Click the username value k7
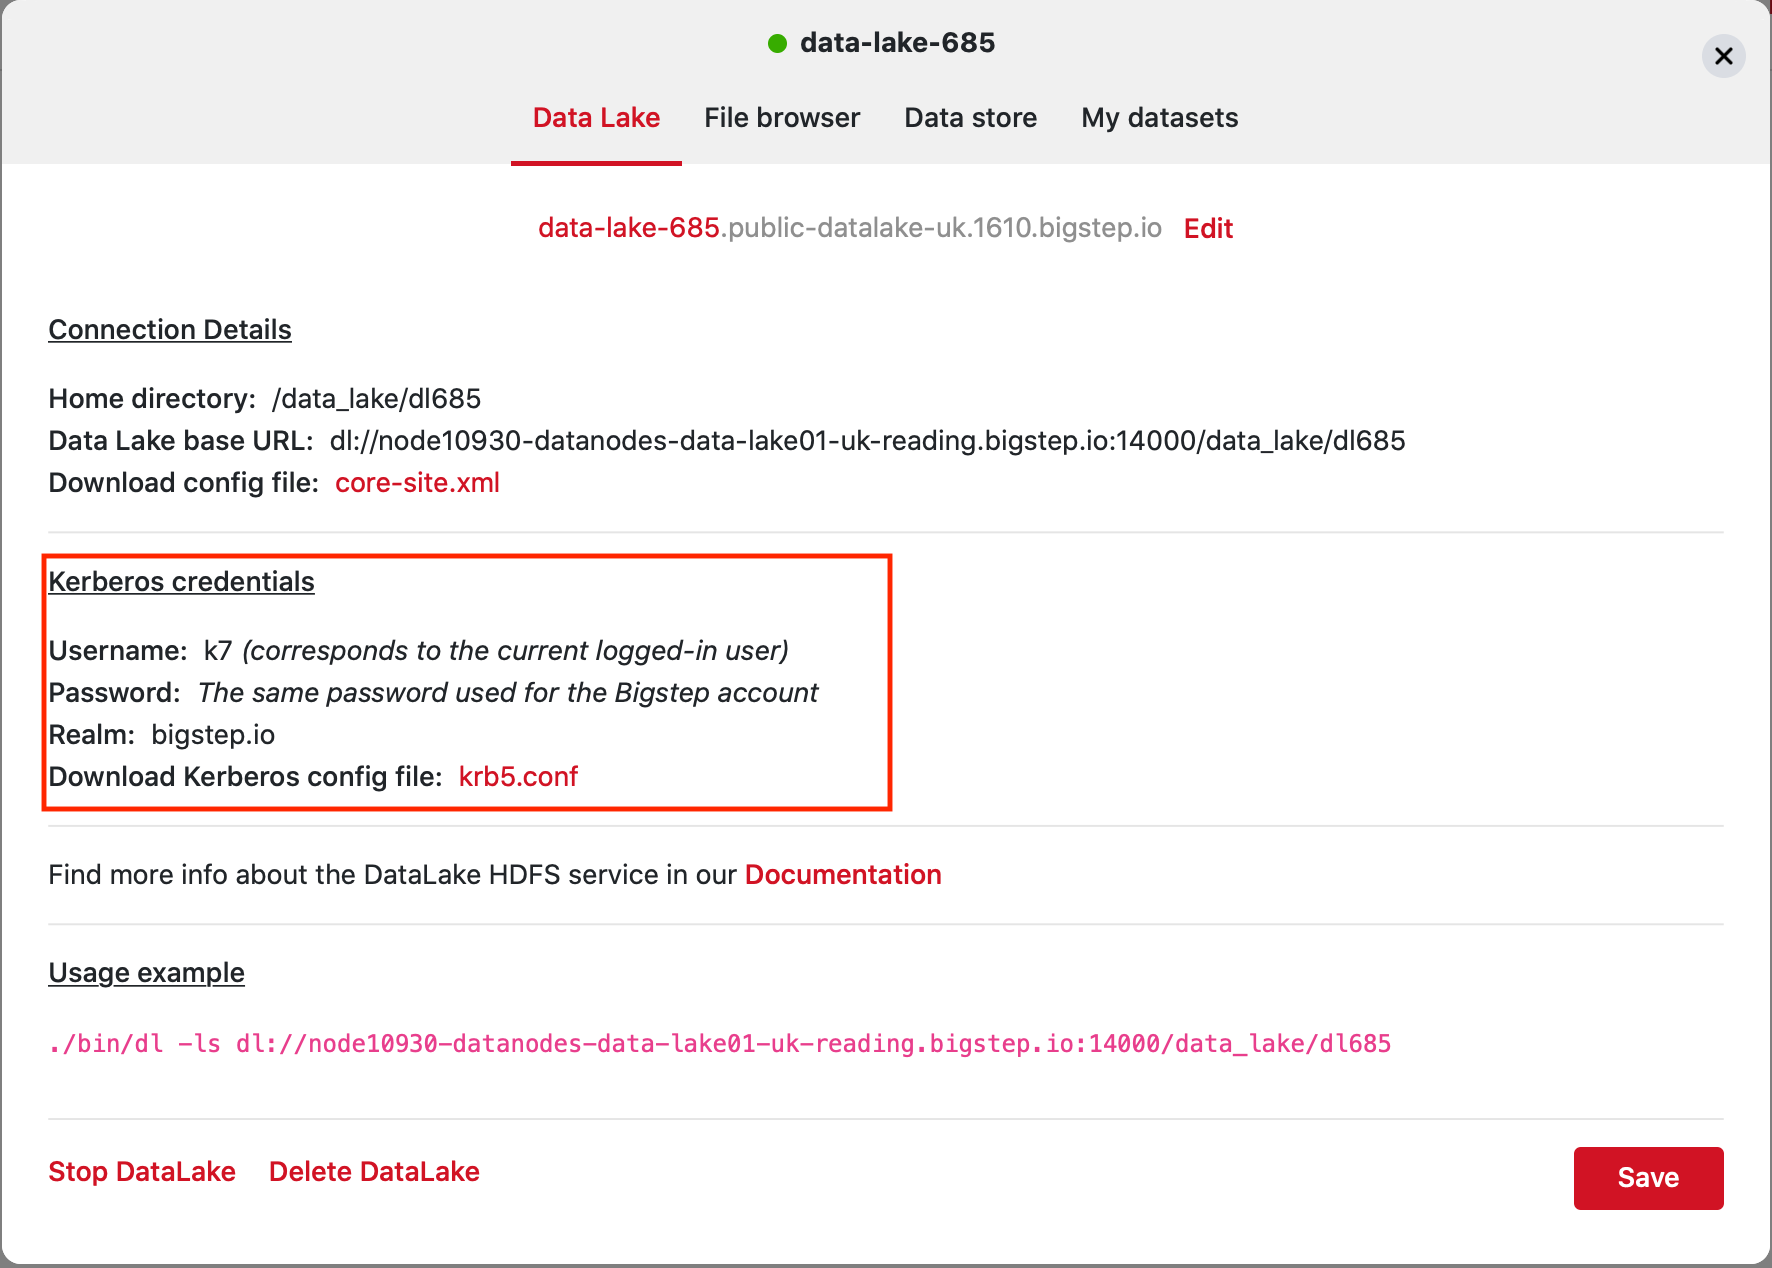The height and width of the screenshot is (1268, 1772). tap(217, 651)
